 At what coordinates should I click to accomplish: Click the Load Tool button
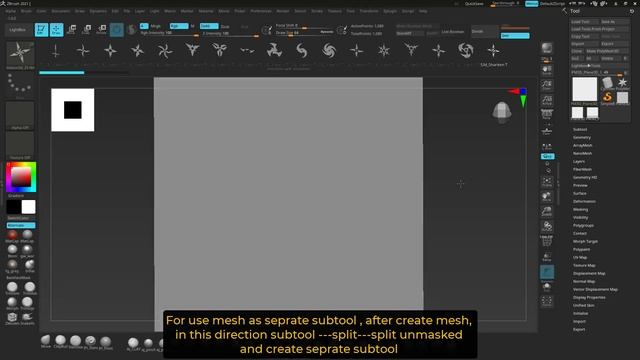(584, 22)
